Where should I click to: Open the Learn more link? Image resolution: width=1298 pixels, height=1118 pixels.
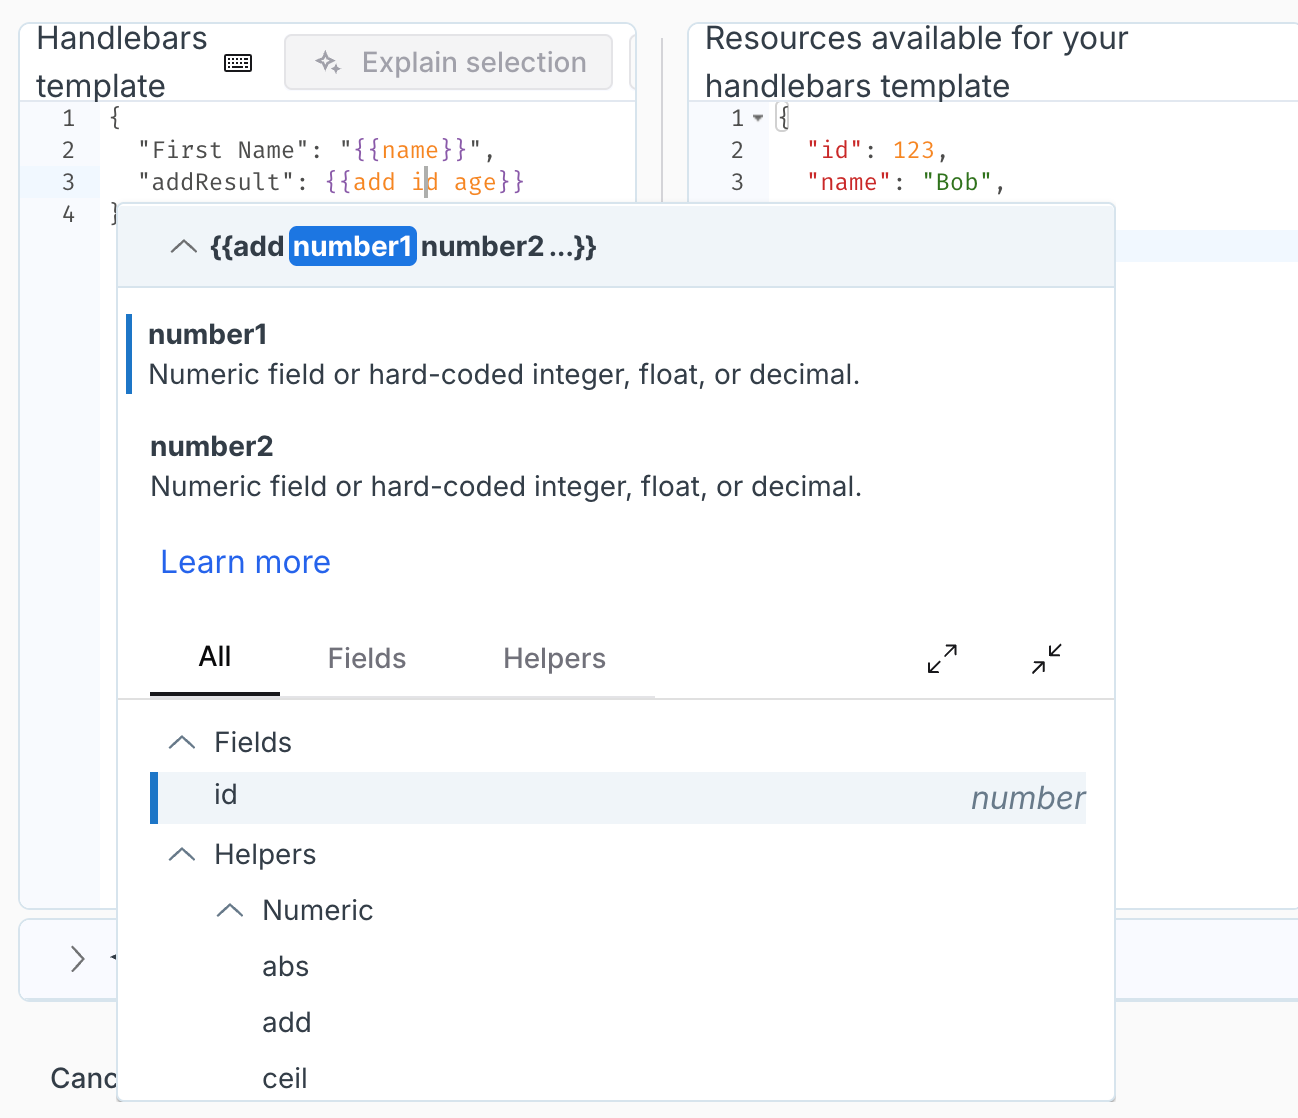(245, 562)
